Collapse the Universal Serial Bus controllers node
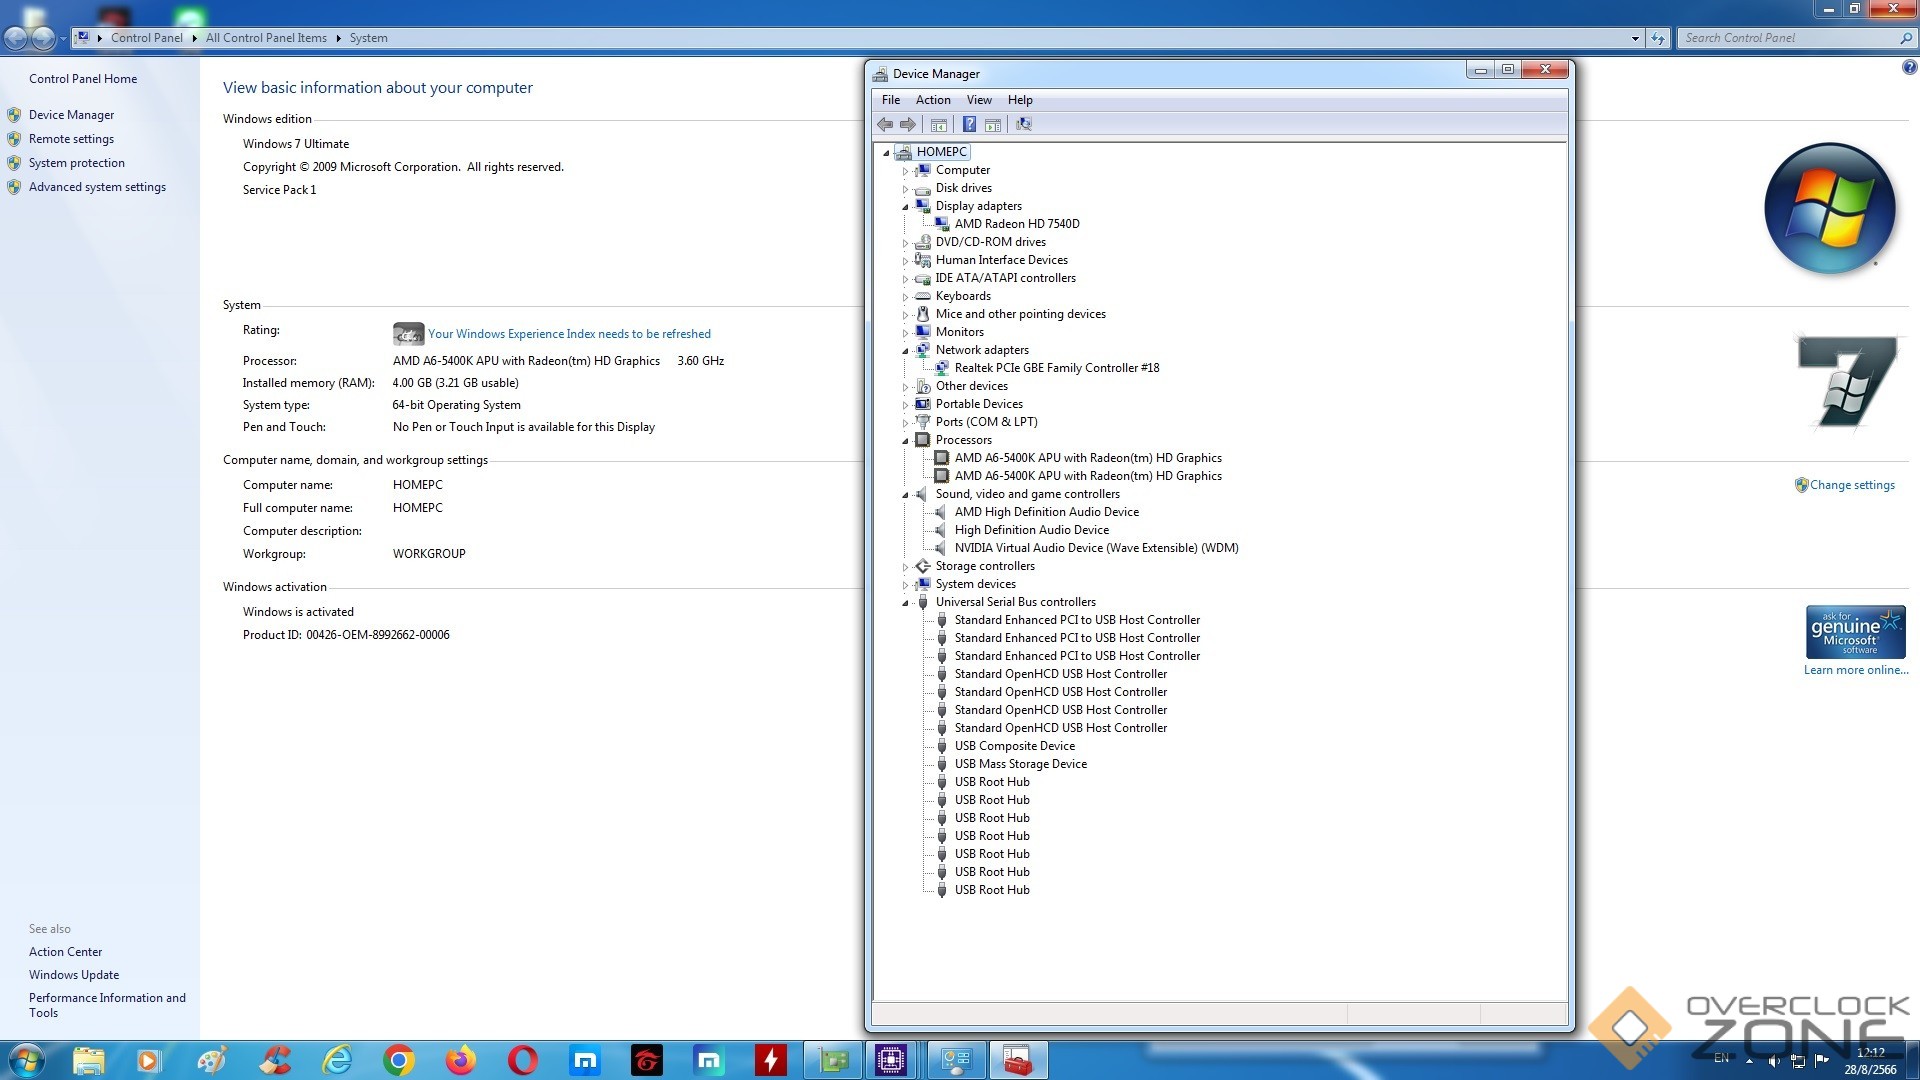 click(906, 603)
